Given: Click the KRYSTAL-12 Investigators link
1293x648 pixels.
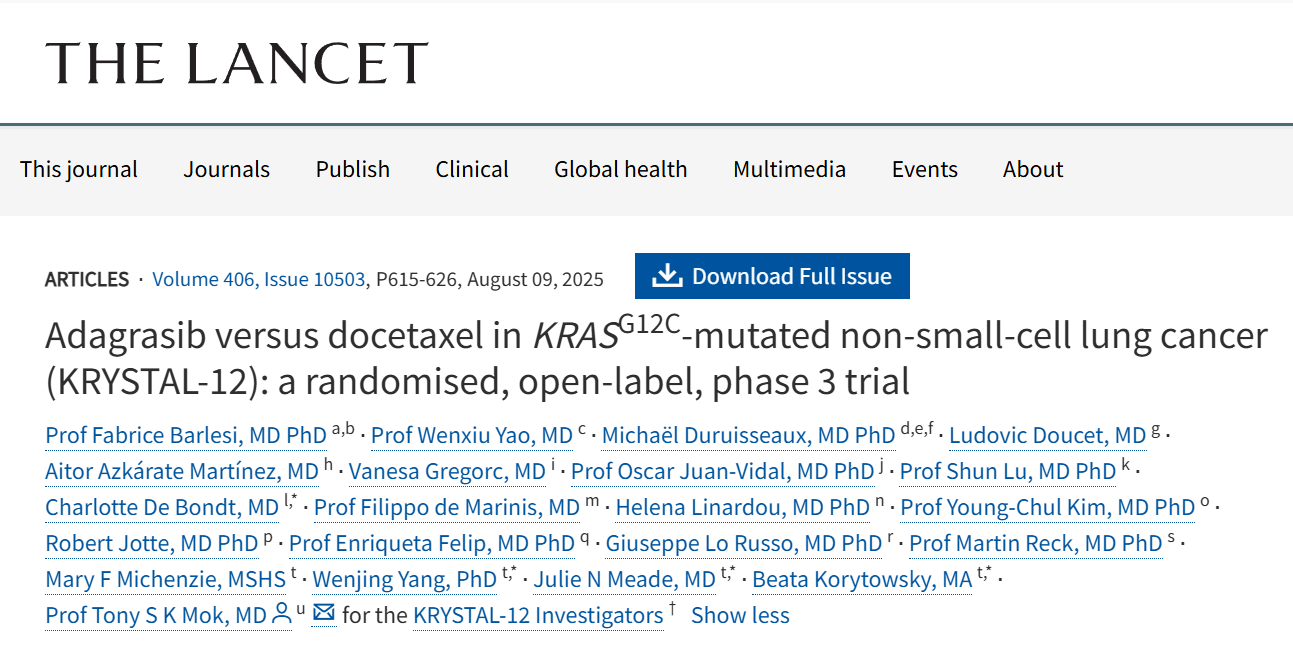Looking at the screenshot, I should click(537, 615).
